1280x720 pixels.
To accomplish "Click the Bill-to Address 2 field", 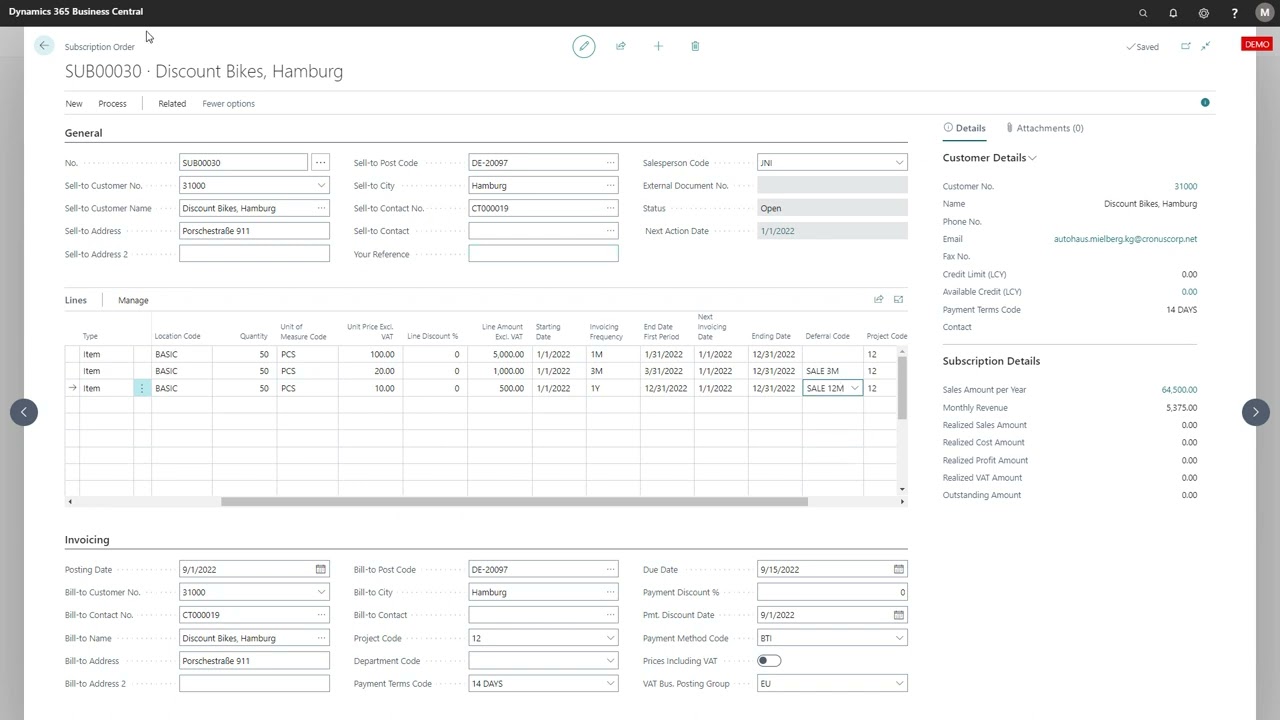I will [254, 684].
